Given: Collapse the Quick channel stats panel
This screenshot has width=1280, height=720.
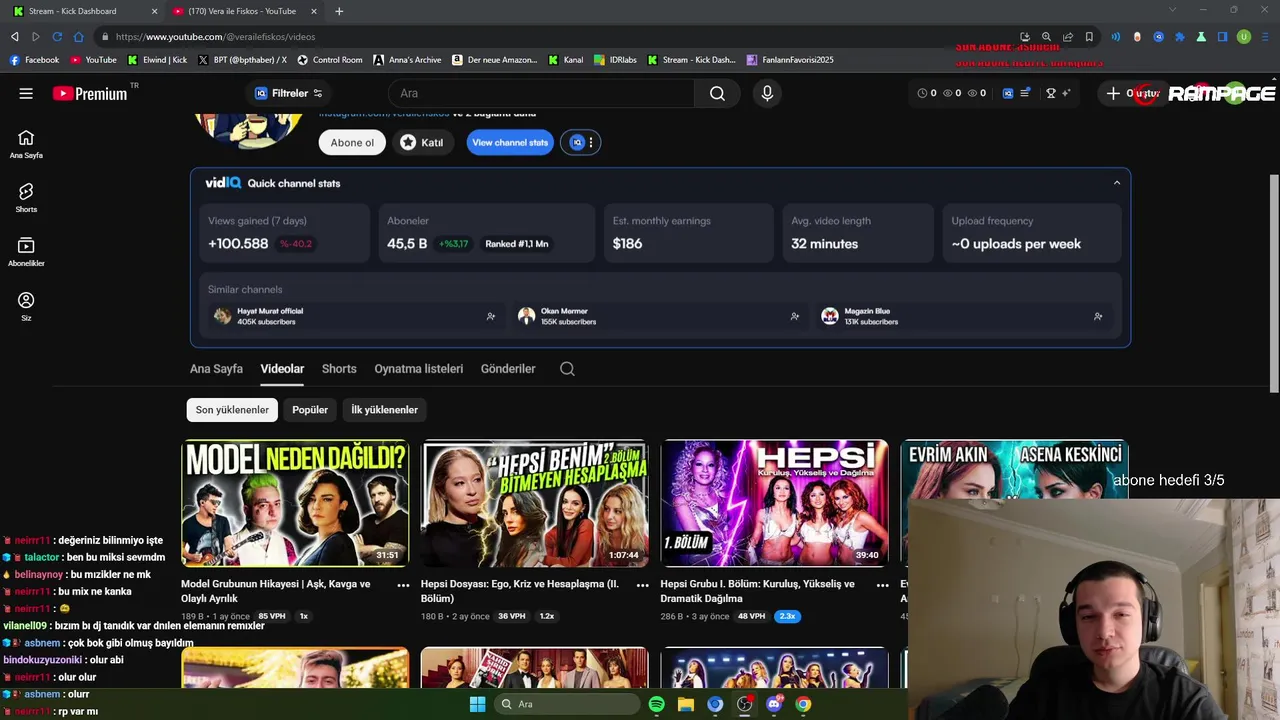Looking at the screenshot, I should click(1117, 183).
